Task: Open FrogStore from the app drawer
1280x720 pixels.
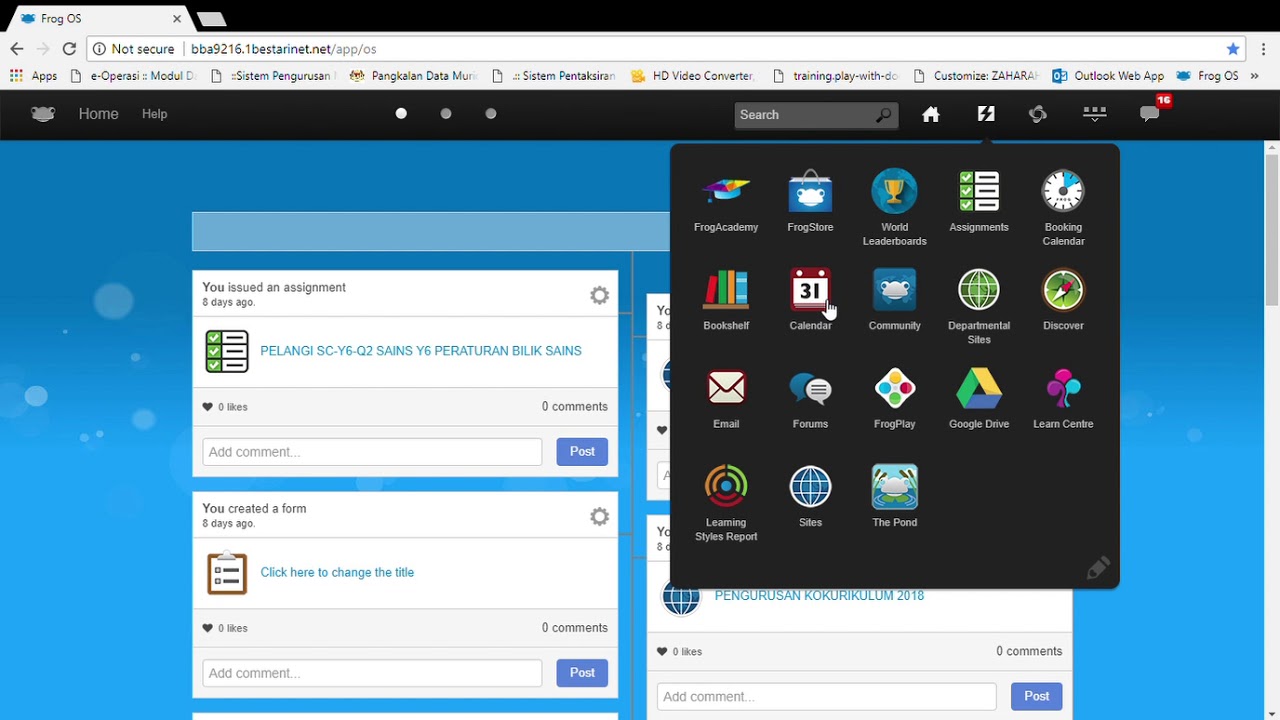Action: click(x=810, y=202)
